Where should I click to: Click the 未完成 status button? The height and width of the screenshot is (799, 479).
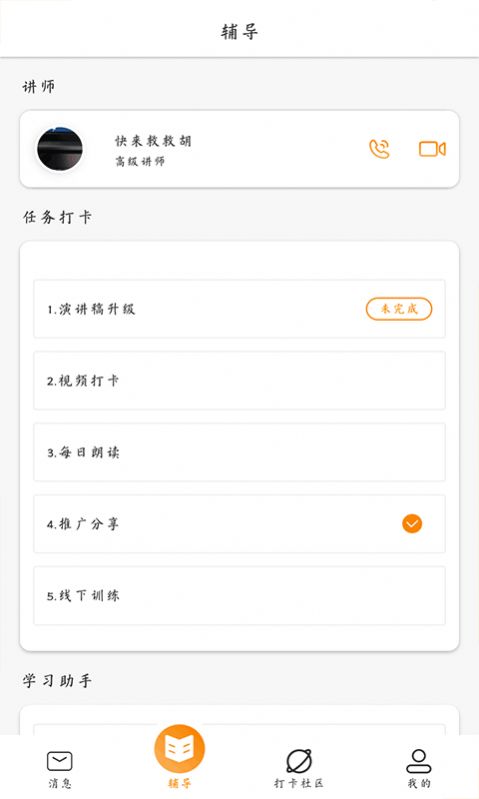399,309
